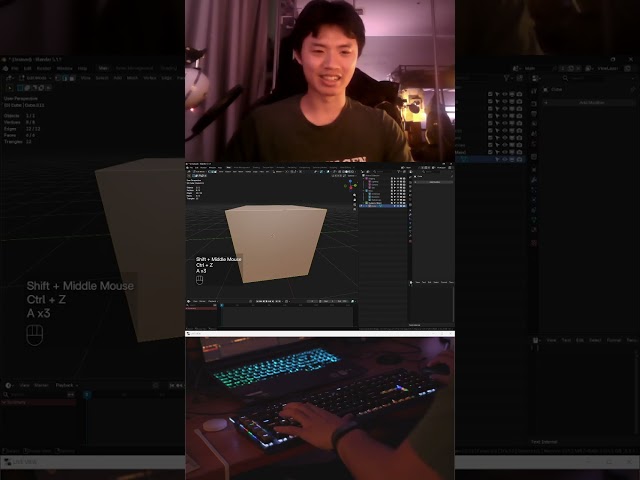
Task: Open the Mesh menu in viewport header
Action: pyautogui.click(x=132, y=78)
